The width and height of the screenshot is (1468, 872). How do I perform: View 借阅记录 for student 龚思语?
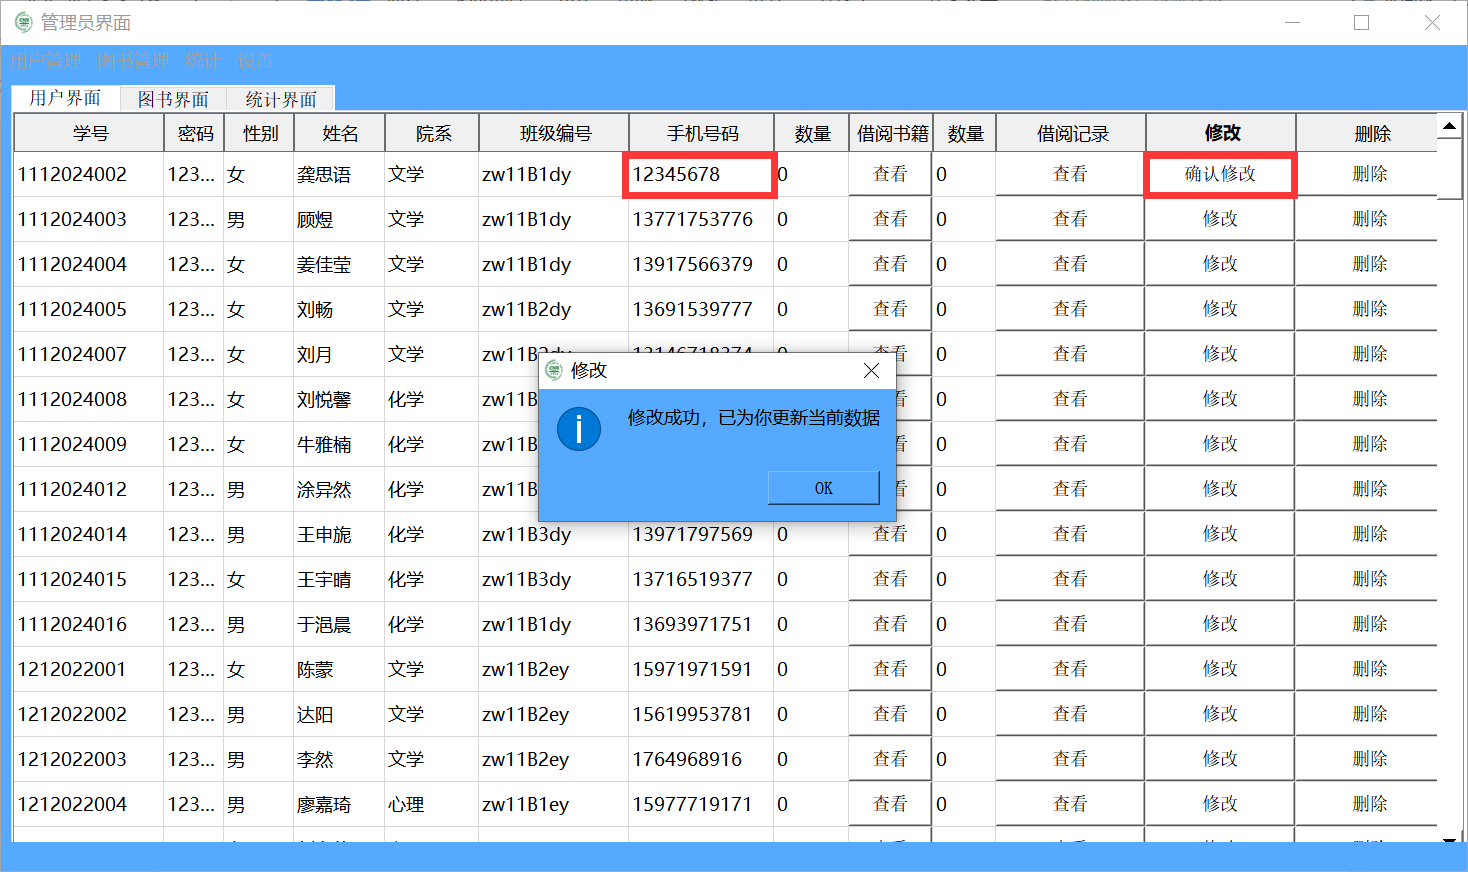tap(1070, 174)
